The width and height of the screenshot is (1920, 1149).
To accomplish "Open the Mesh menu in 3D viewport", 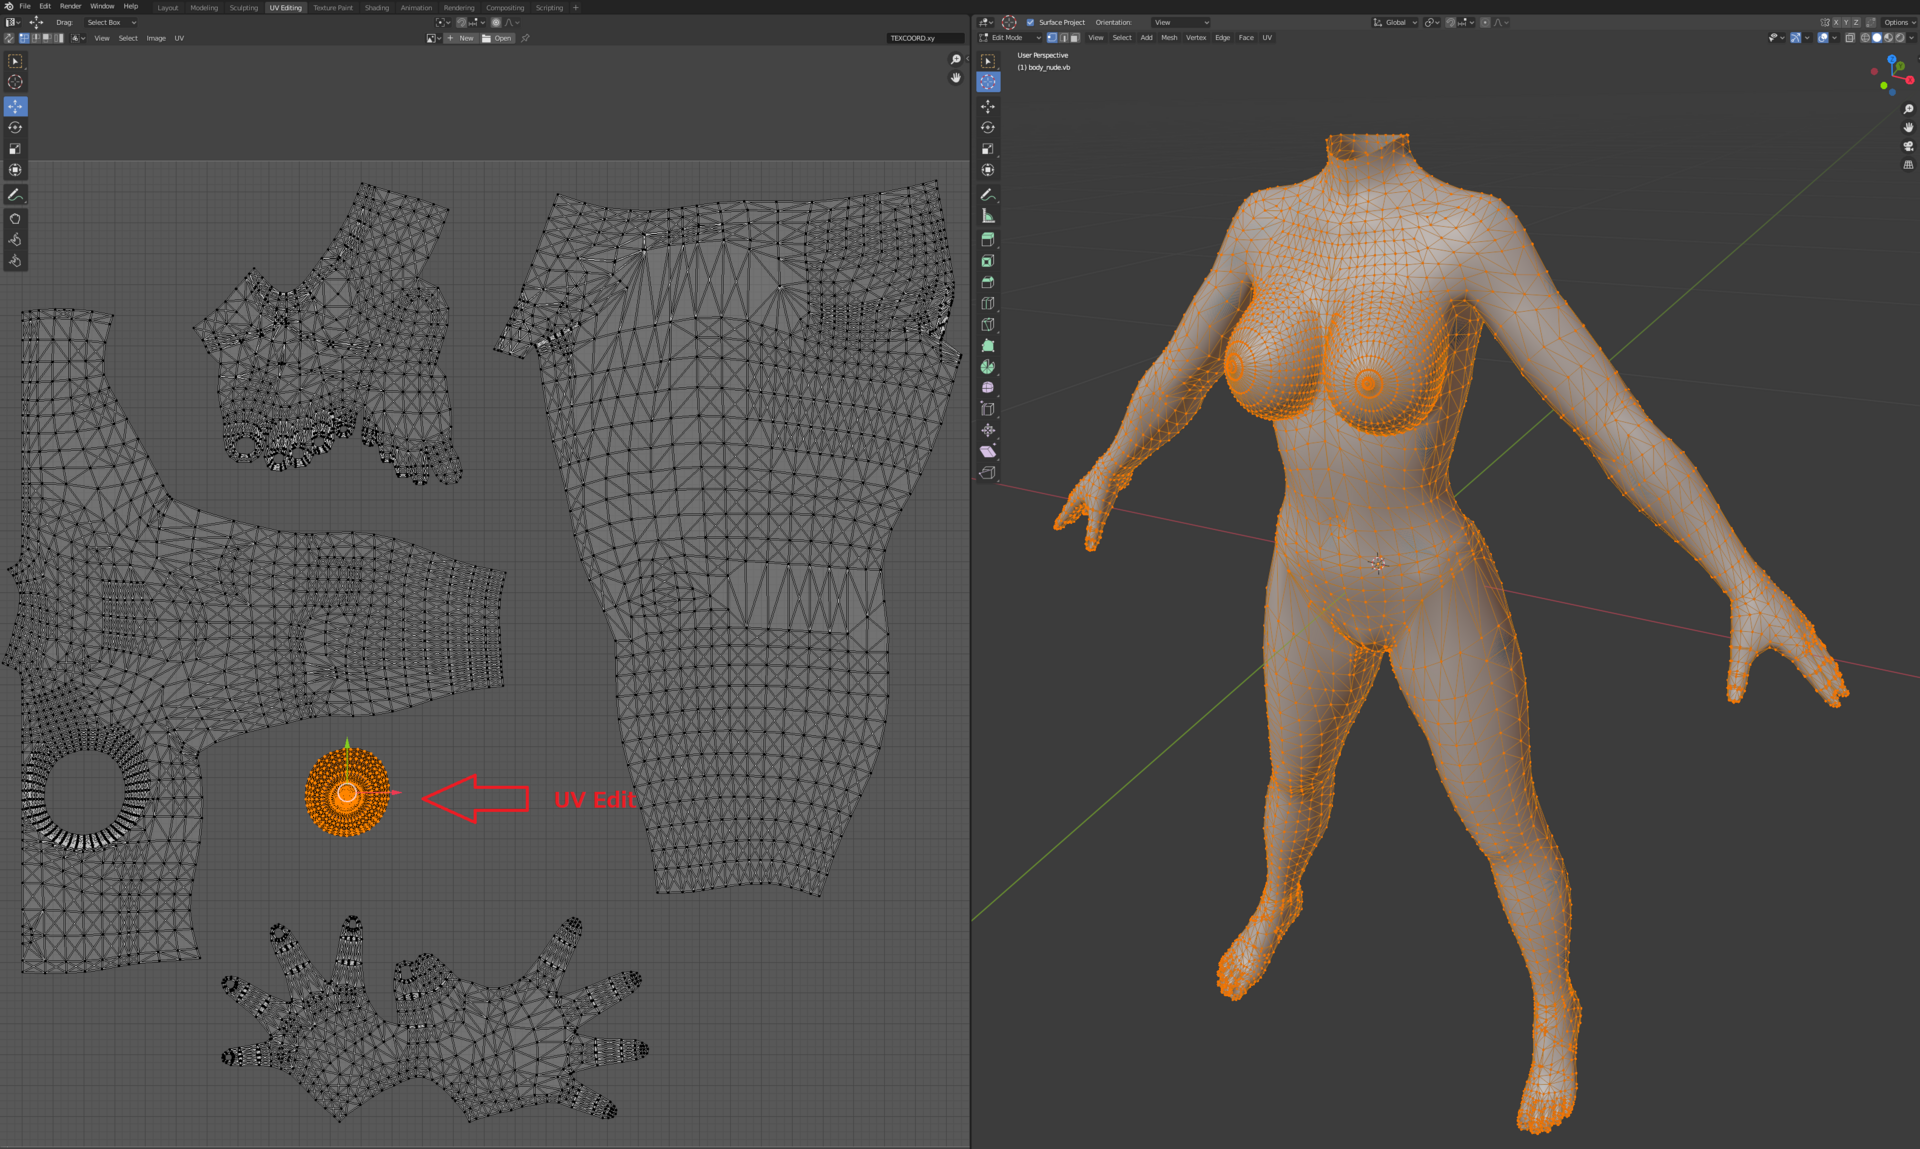I will click(x=1169, y=38).
